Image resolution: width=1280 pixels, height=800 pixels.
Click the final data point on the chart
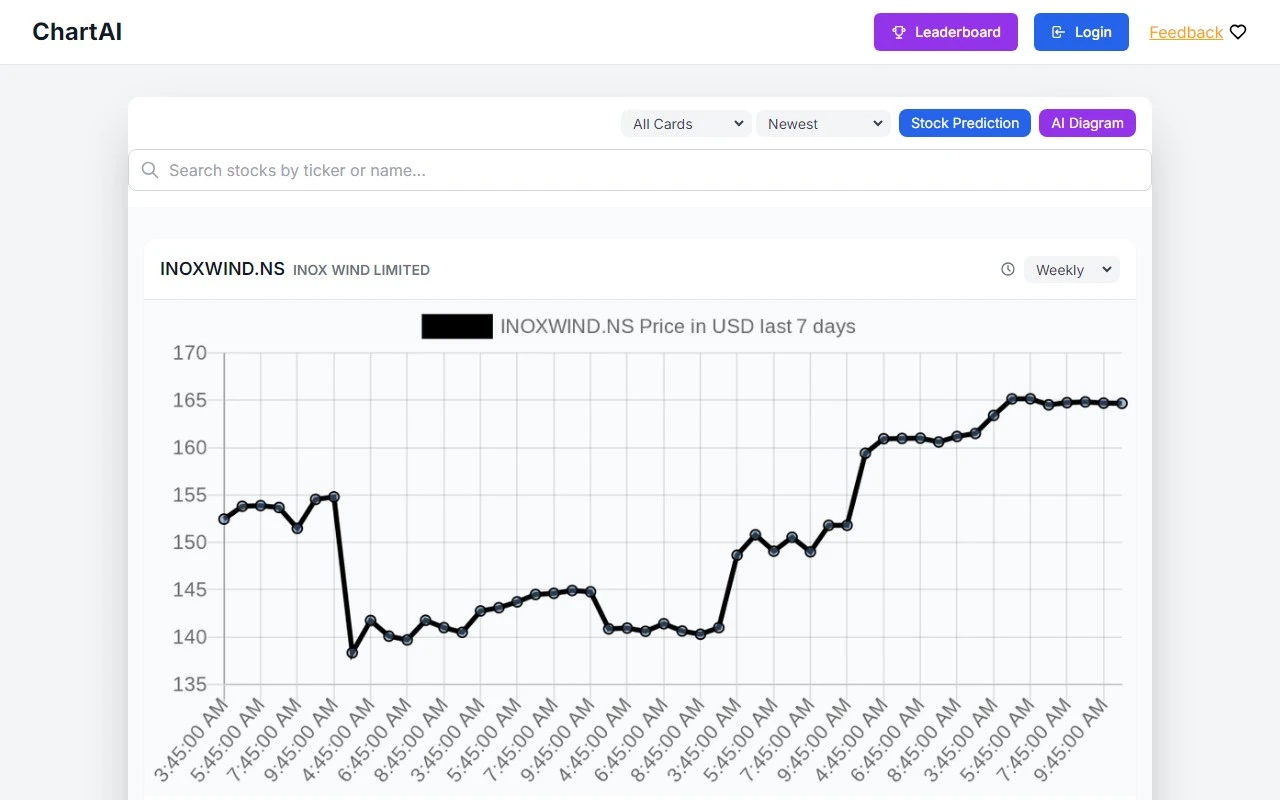coord(1122,403)
